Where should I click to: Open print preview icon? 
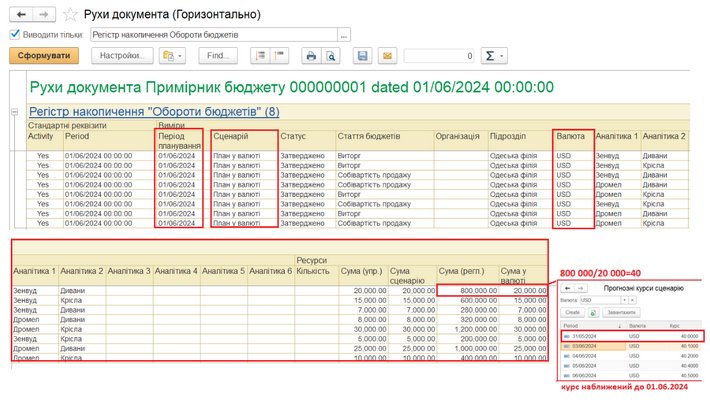pos(330,56)
